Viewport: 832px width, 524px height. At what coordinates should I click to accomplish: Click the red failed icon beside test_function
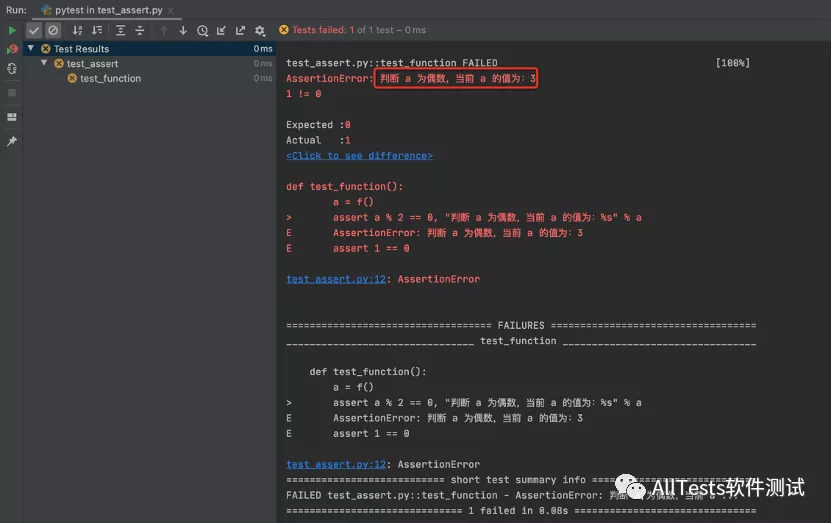click(72, 78)
